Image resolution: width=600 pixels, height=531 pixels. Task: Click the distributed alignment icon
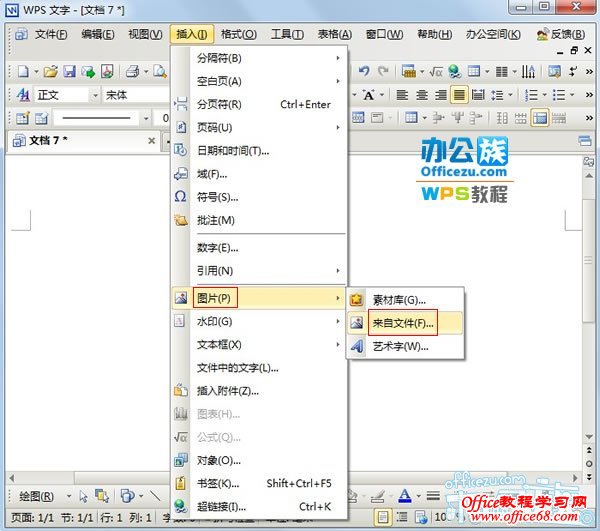click(478, 94)
